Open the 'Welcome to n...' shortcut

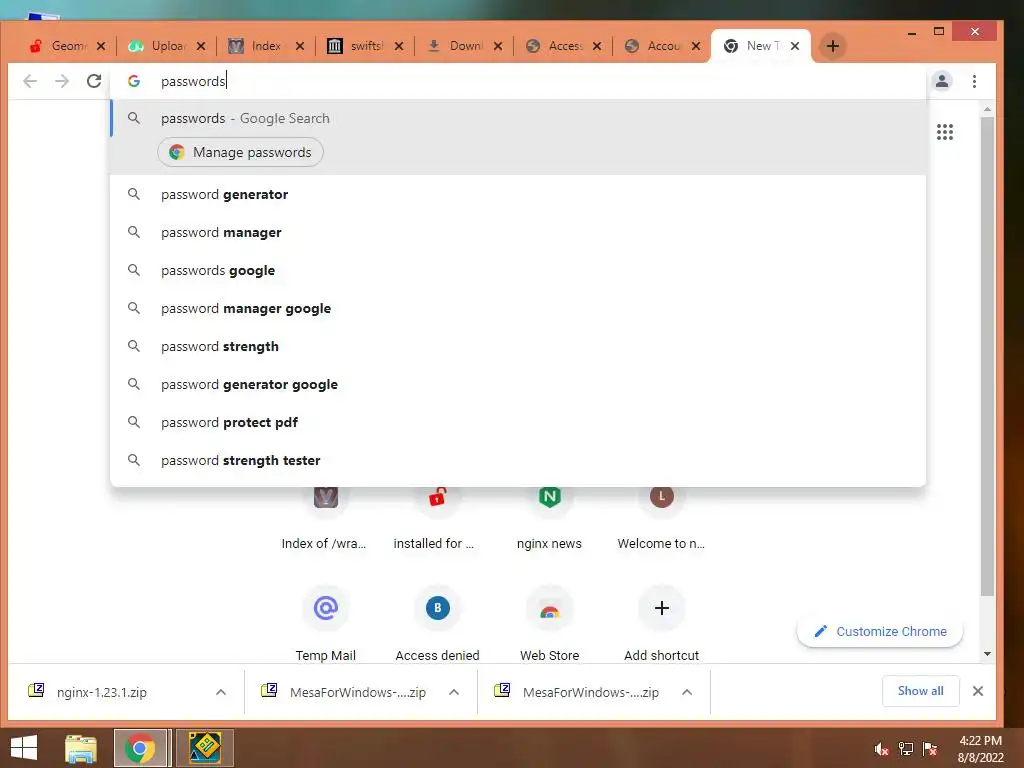pyautogui.click(x=661, y=519)
